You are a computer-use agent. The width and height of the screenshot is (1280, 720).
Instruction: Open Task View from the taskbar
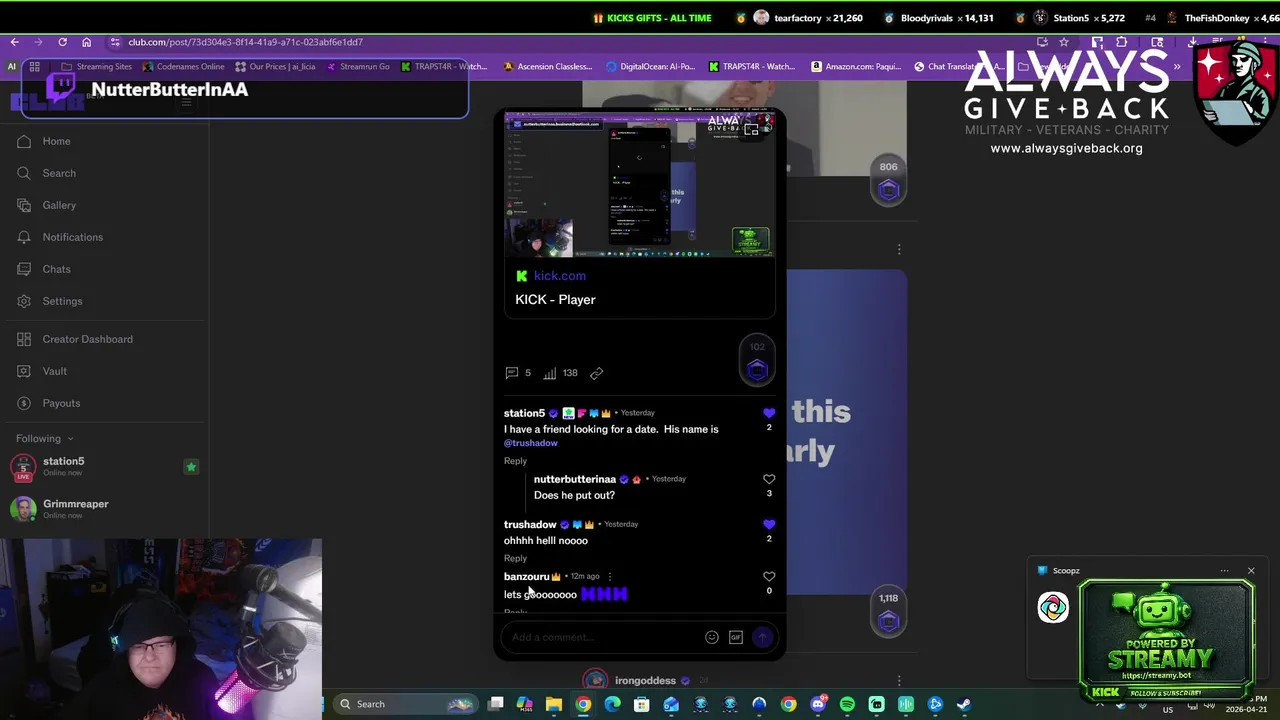[495, 704]
